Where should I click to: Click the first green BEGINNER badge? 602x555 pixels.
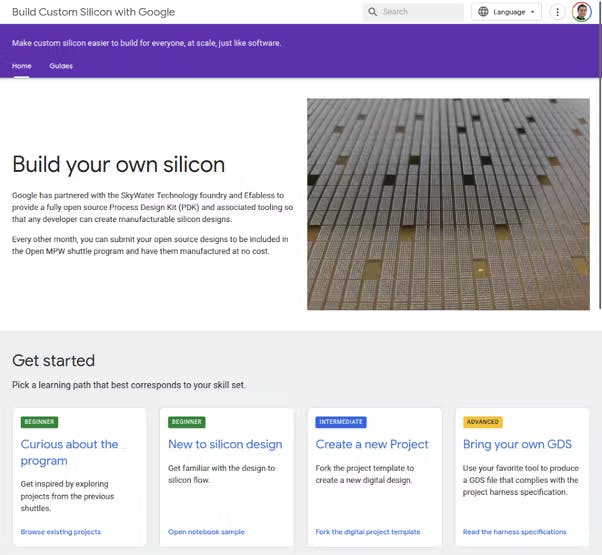39,422
